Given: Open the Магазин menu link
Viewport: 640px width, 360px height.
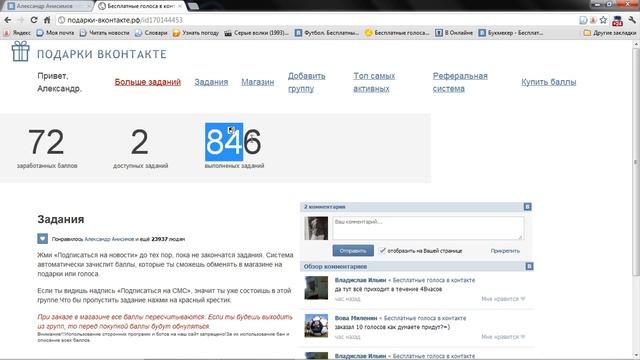Looking at the screenshot, I should 258,82.
